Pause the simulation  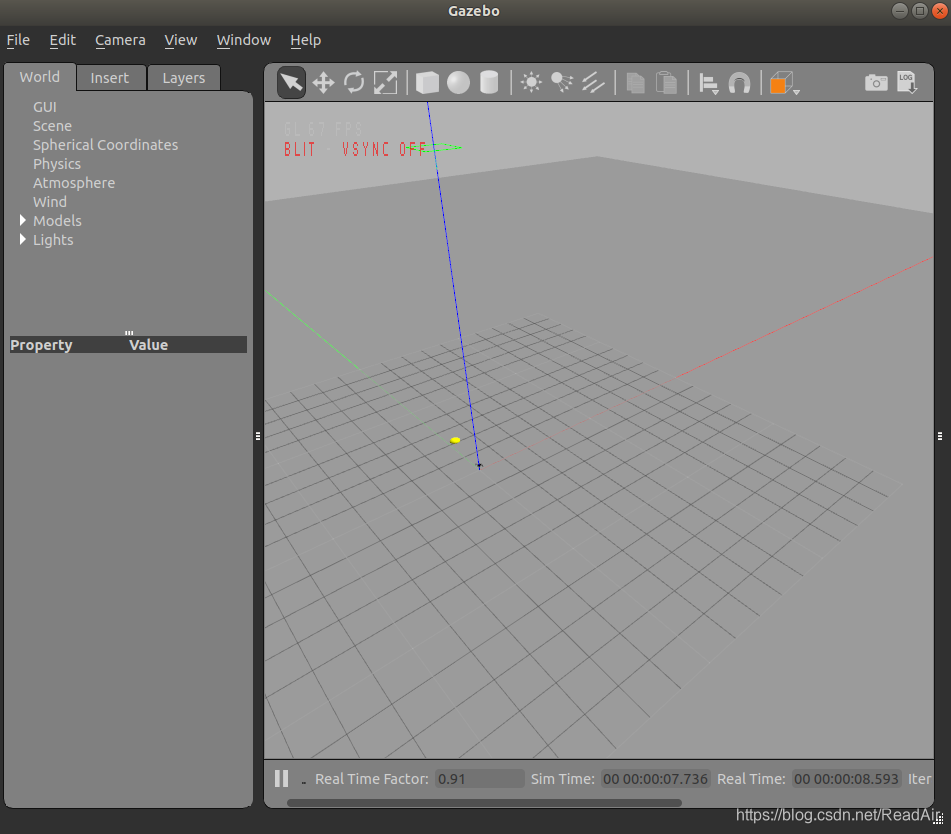coord(281,778)
